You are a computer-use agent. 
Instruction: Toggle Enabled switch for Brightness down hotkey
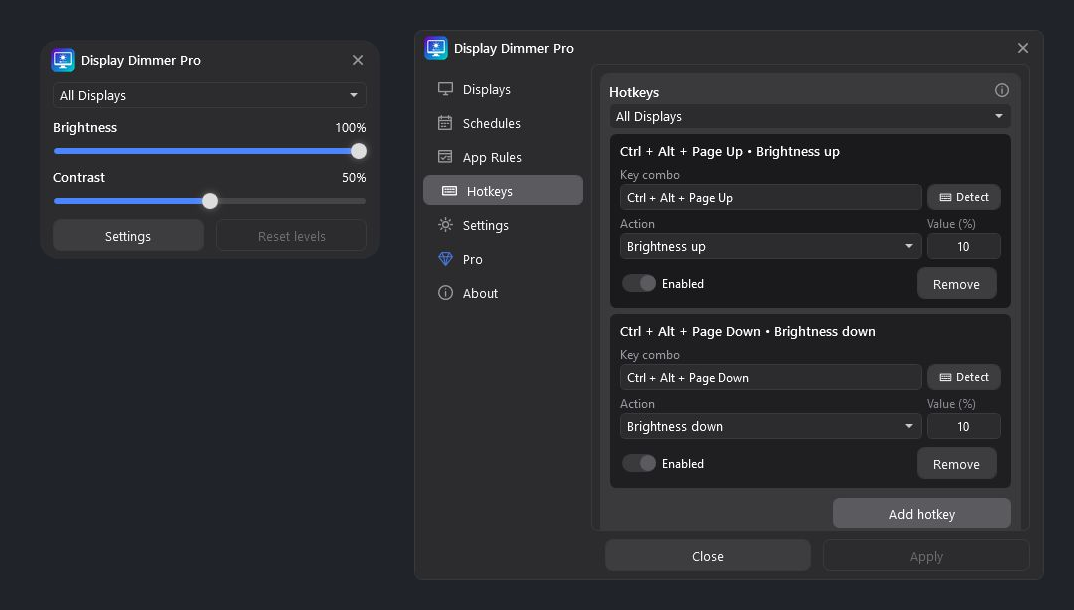pos(639,463)
